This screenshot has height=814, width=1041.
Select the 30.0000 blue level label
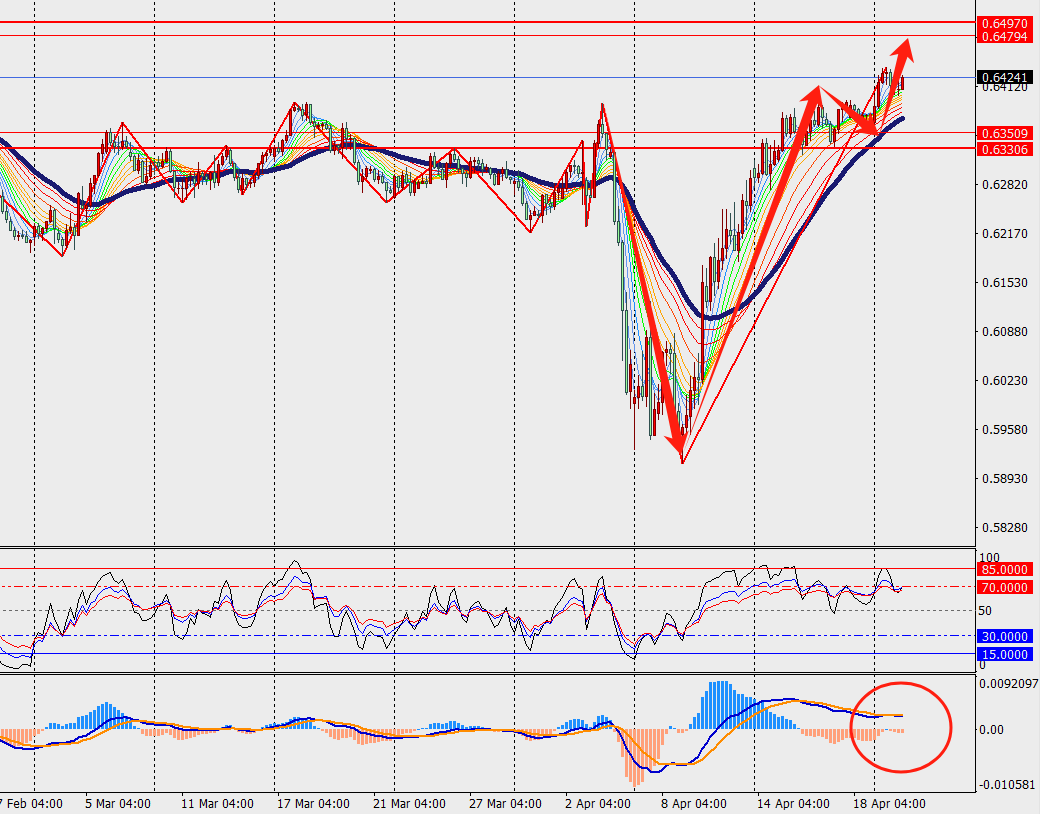pos(1005,636)
